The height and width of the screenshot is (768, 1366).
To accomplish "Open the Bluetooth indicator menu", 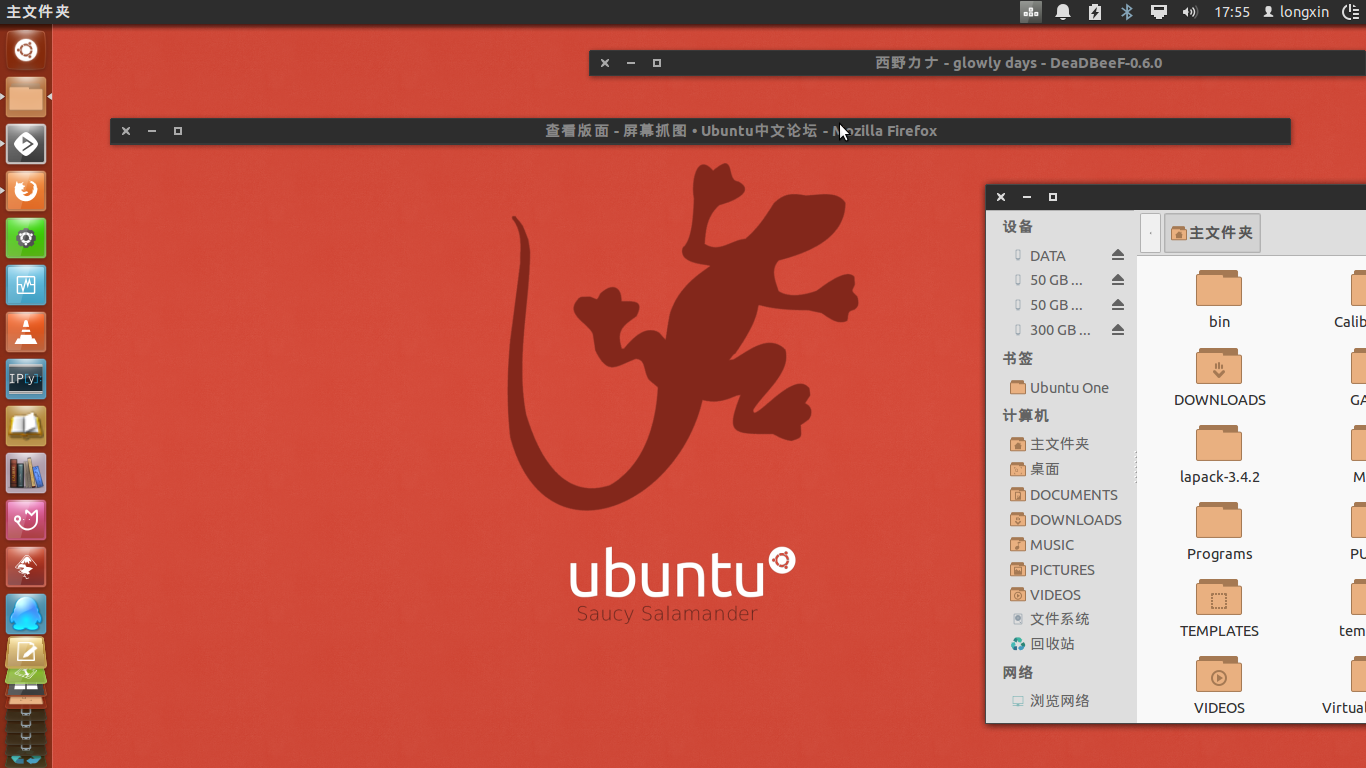I will coord(1126,12).
